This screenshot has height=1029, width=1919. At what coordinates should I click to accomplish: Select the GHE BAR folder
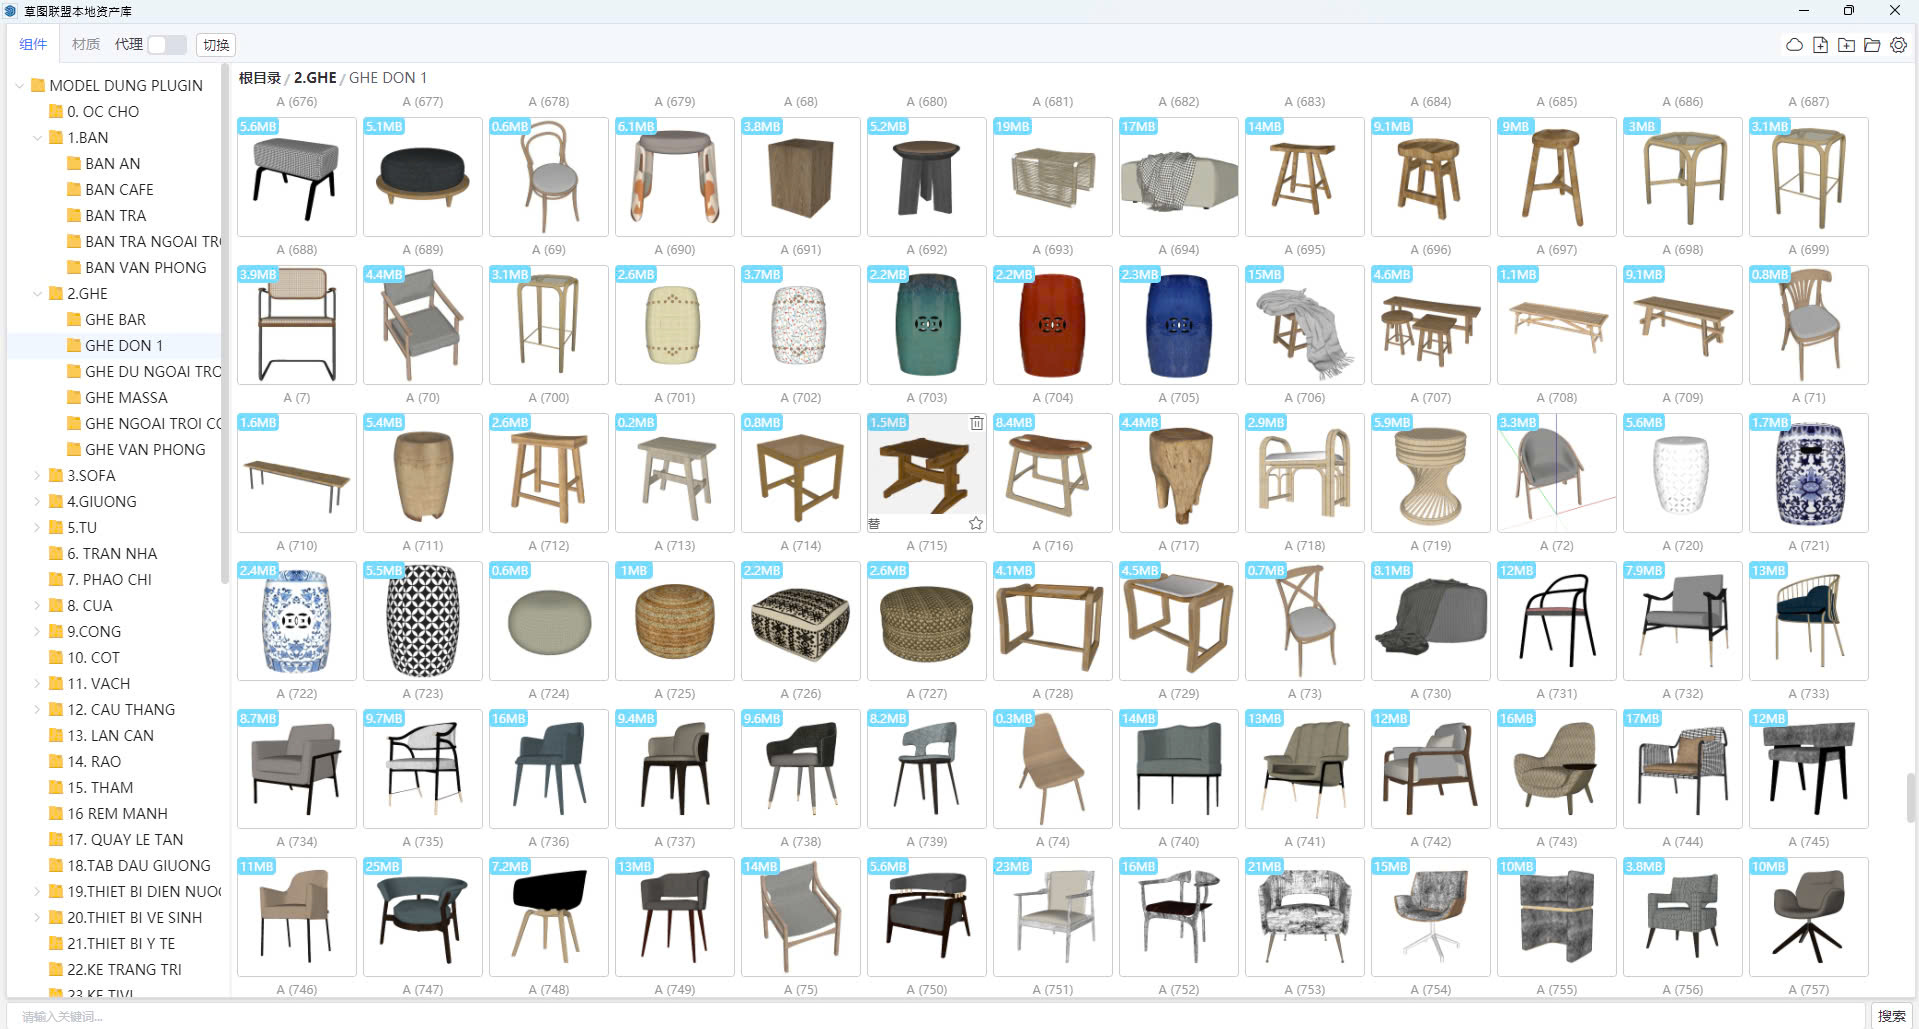(115, 320)
